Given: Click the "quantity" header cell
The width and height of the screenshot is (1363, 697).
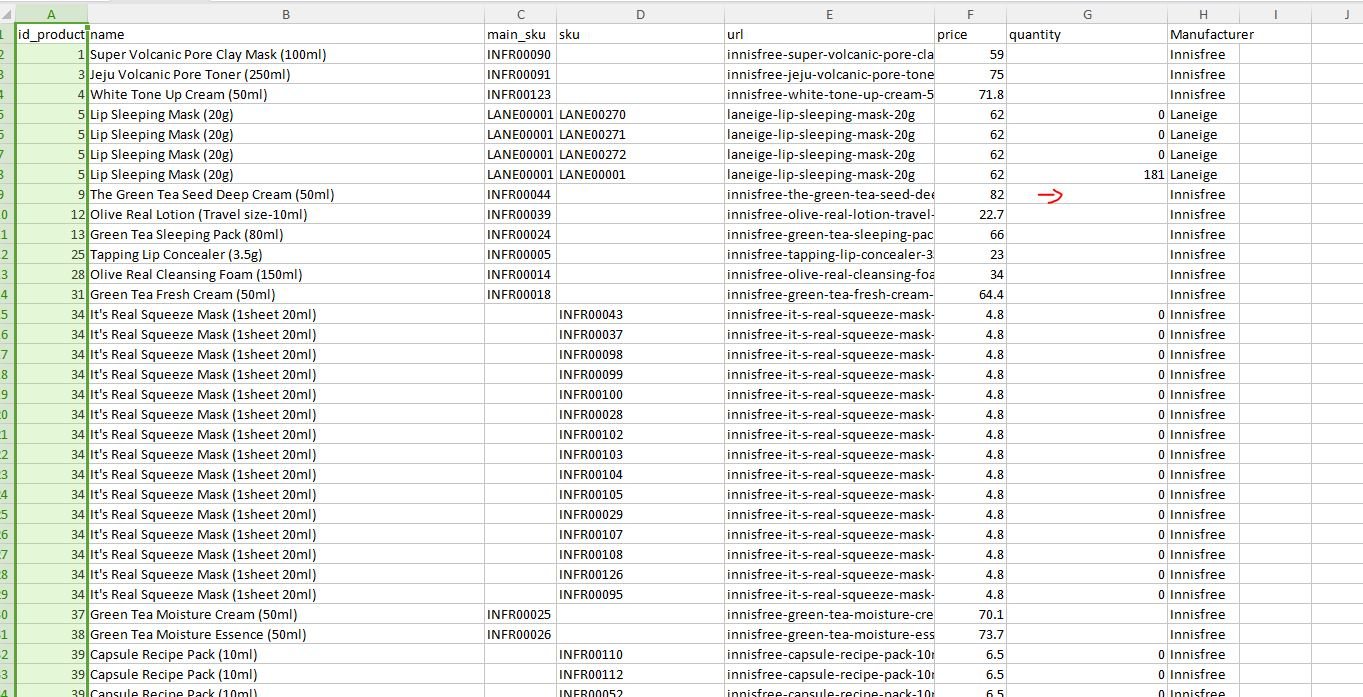Looking at the screenshot, I should tap(1087, 34).
